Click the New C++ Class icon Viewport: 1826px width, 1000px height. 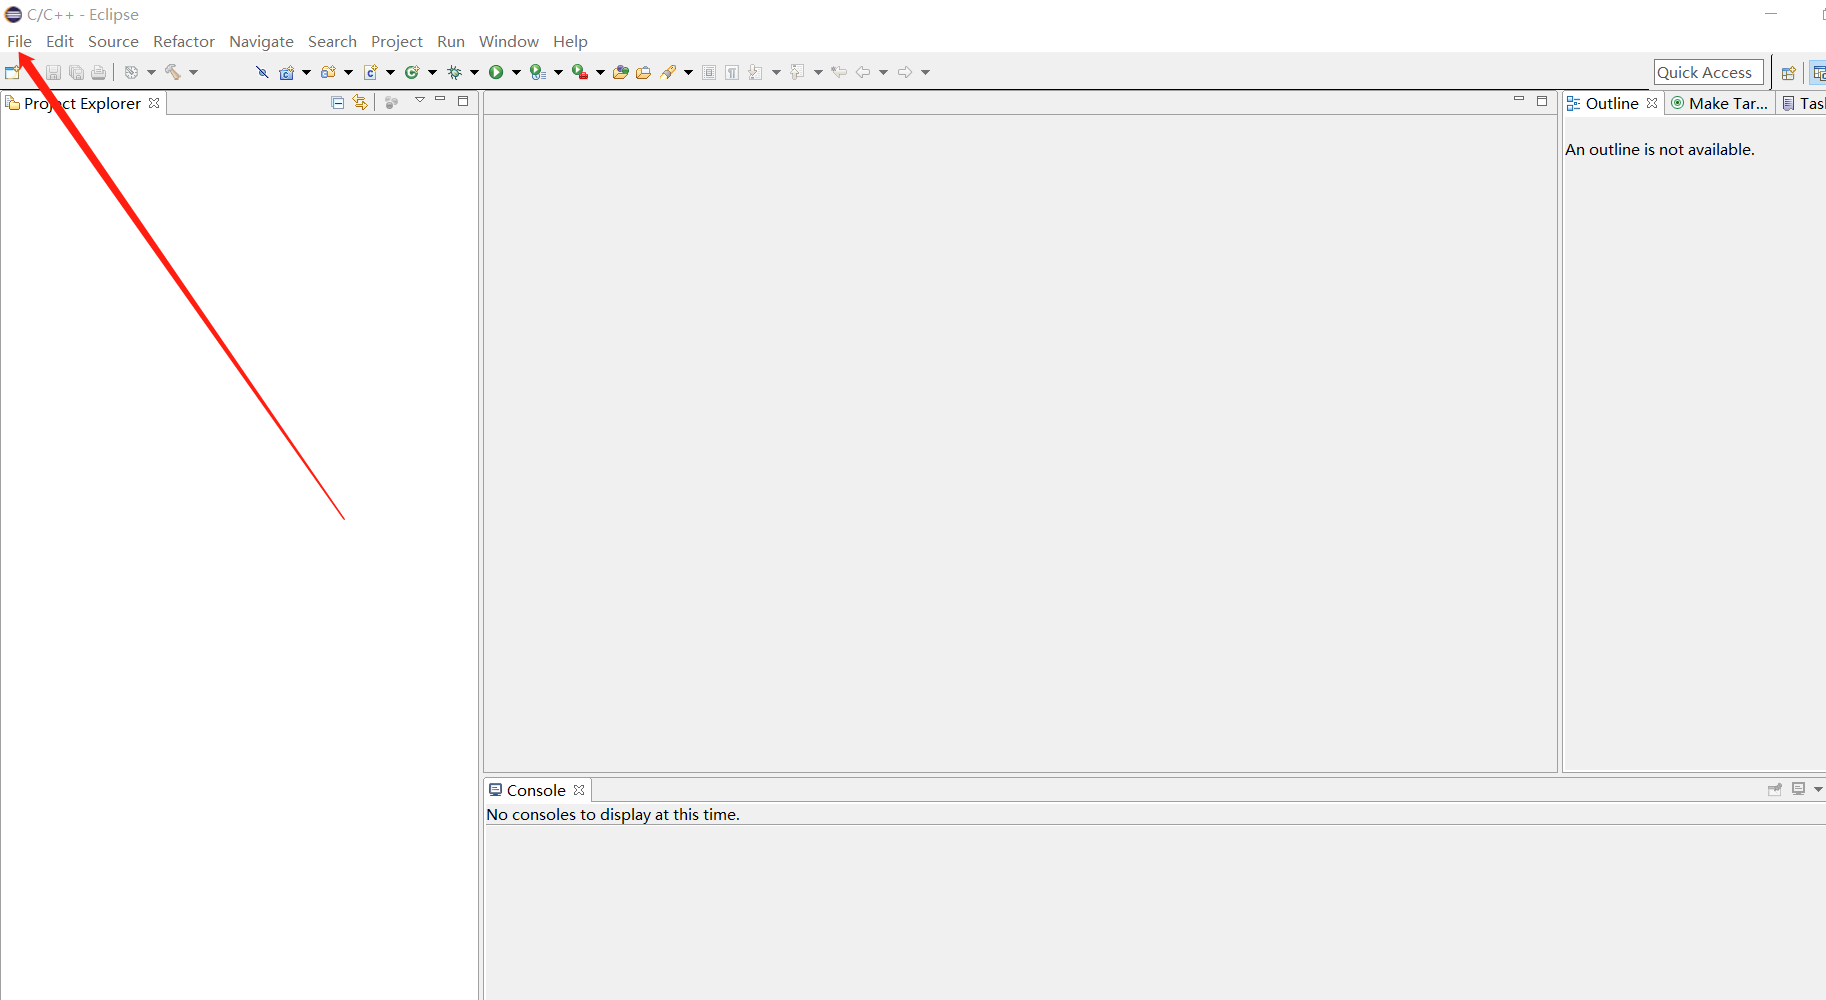tap(412, 72)
